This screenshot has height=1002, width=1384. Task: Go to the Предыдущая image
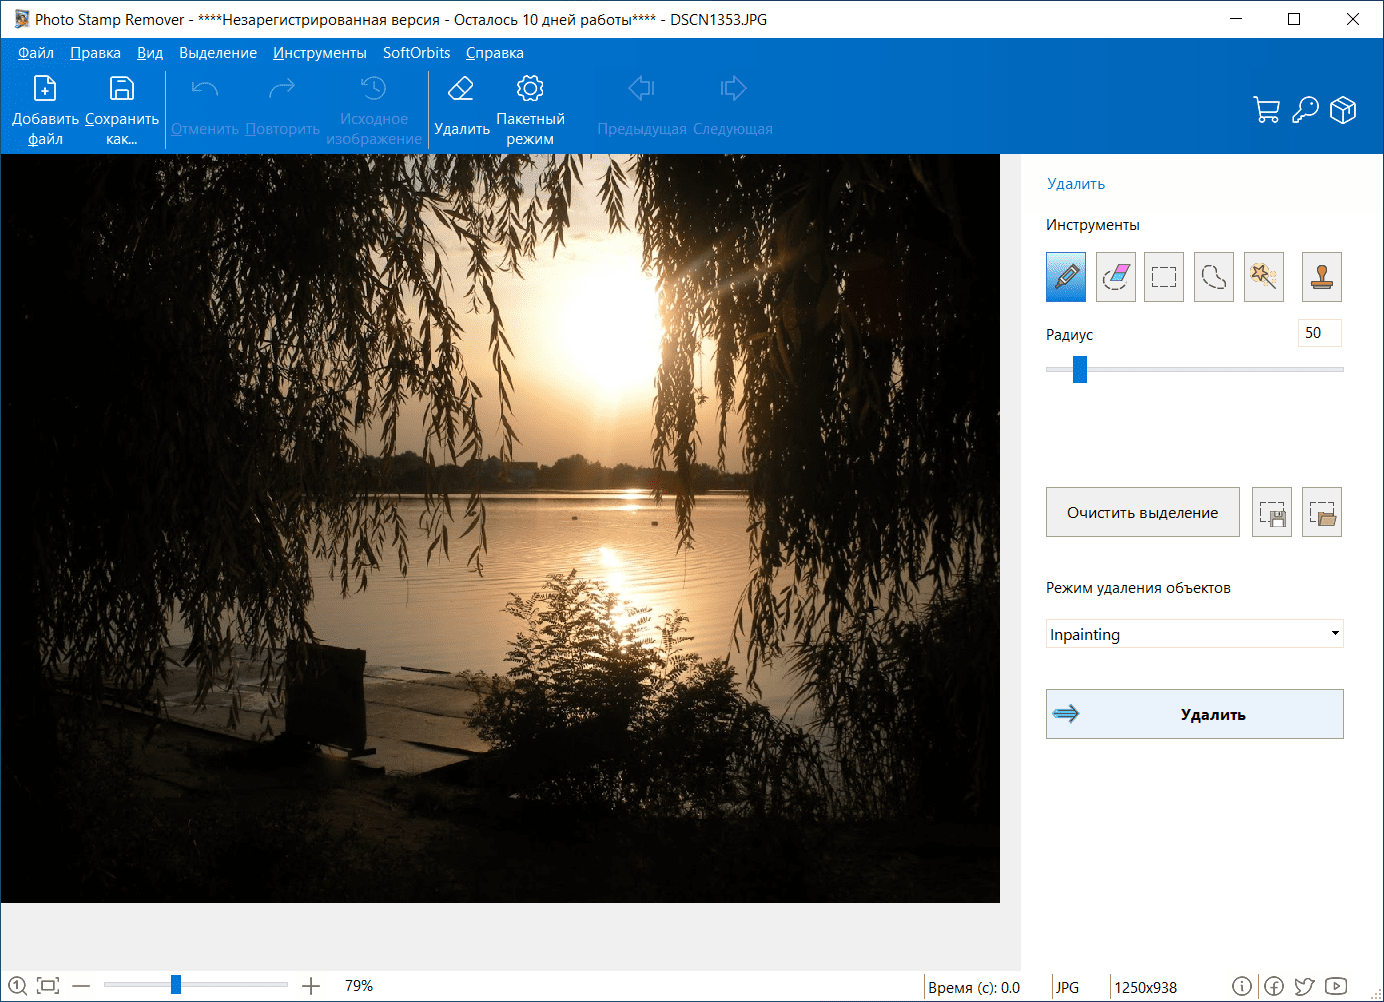click(x=642, y=108)
